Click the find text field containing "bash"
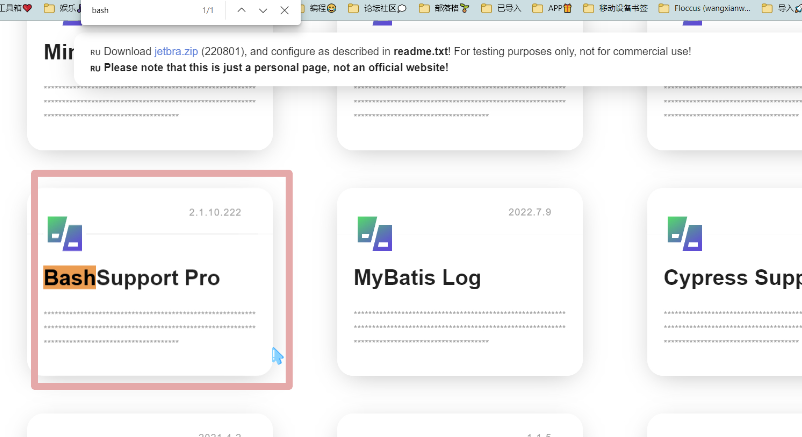The width and height of the screenshot is (802, 437). (x=140, y=10)
